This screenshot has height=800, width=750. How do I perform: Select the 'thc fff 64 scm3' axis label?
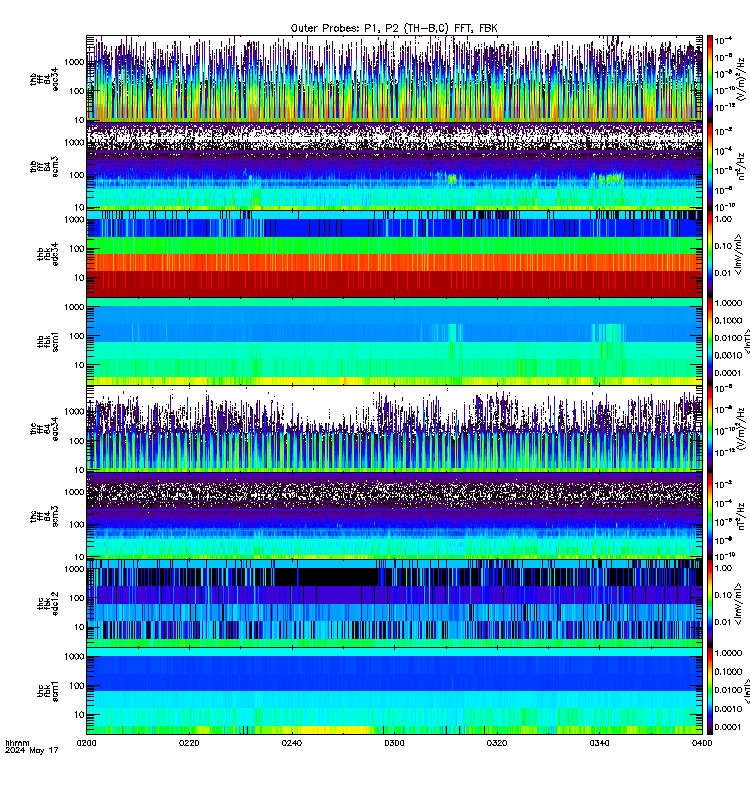[x=44, y=516]
